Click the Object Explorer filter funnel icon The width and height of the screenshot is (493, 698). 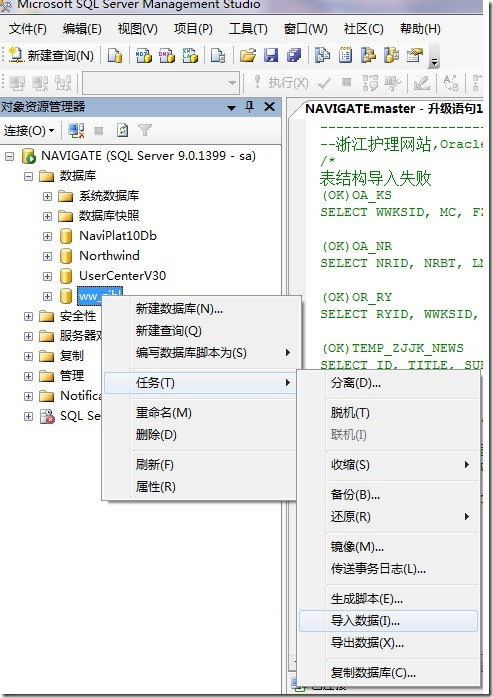coord(145,130)
